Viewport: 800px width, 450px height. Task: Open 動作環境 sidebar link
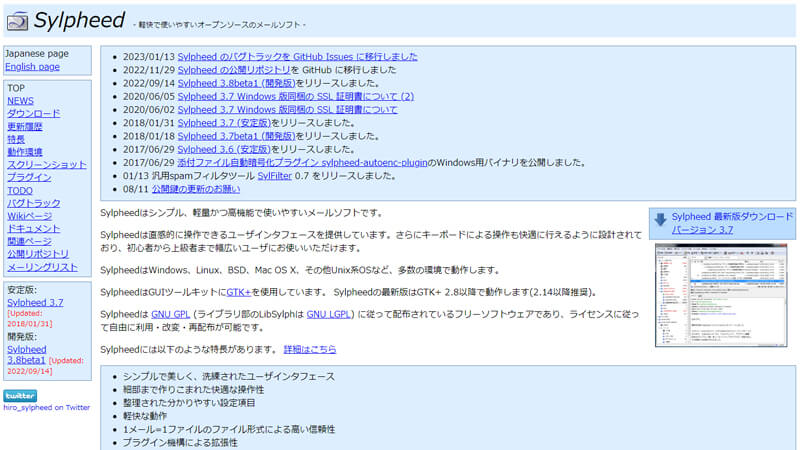(x=24, y=152)
